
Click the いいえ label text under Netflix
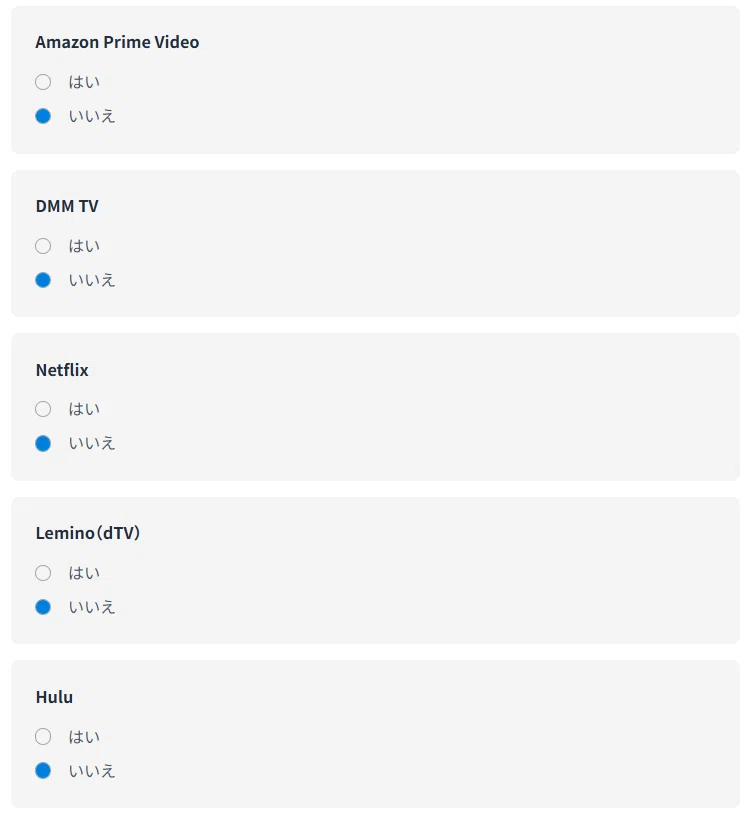pyautogui.click(x=92, y=443)
